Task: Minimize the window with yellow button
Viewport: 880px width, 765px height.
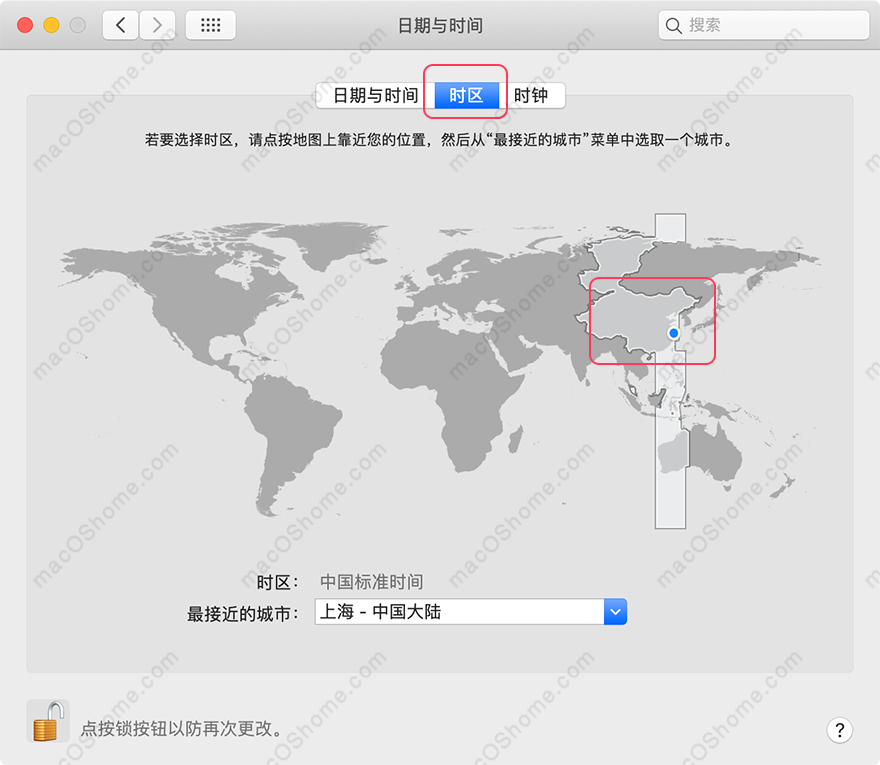Action: 50,25
